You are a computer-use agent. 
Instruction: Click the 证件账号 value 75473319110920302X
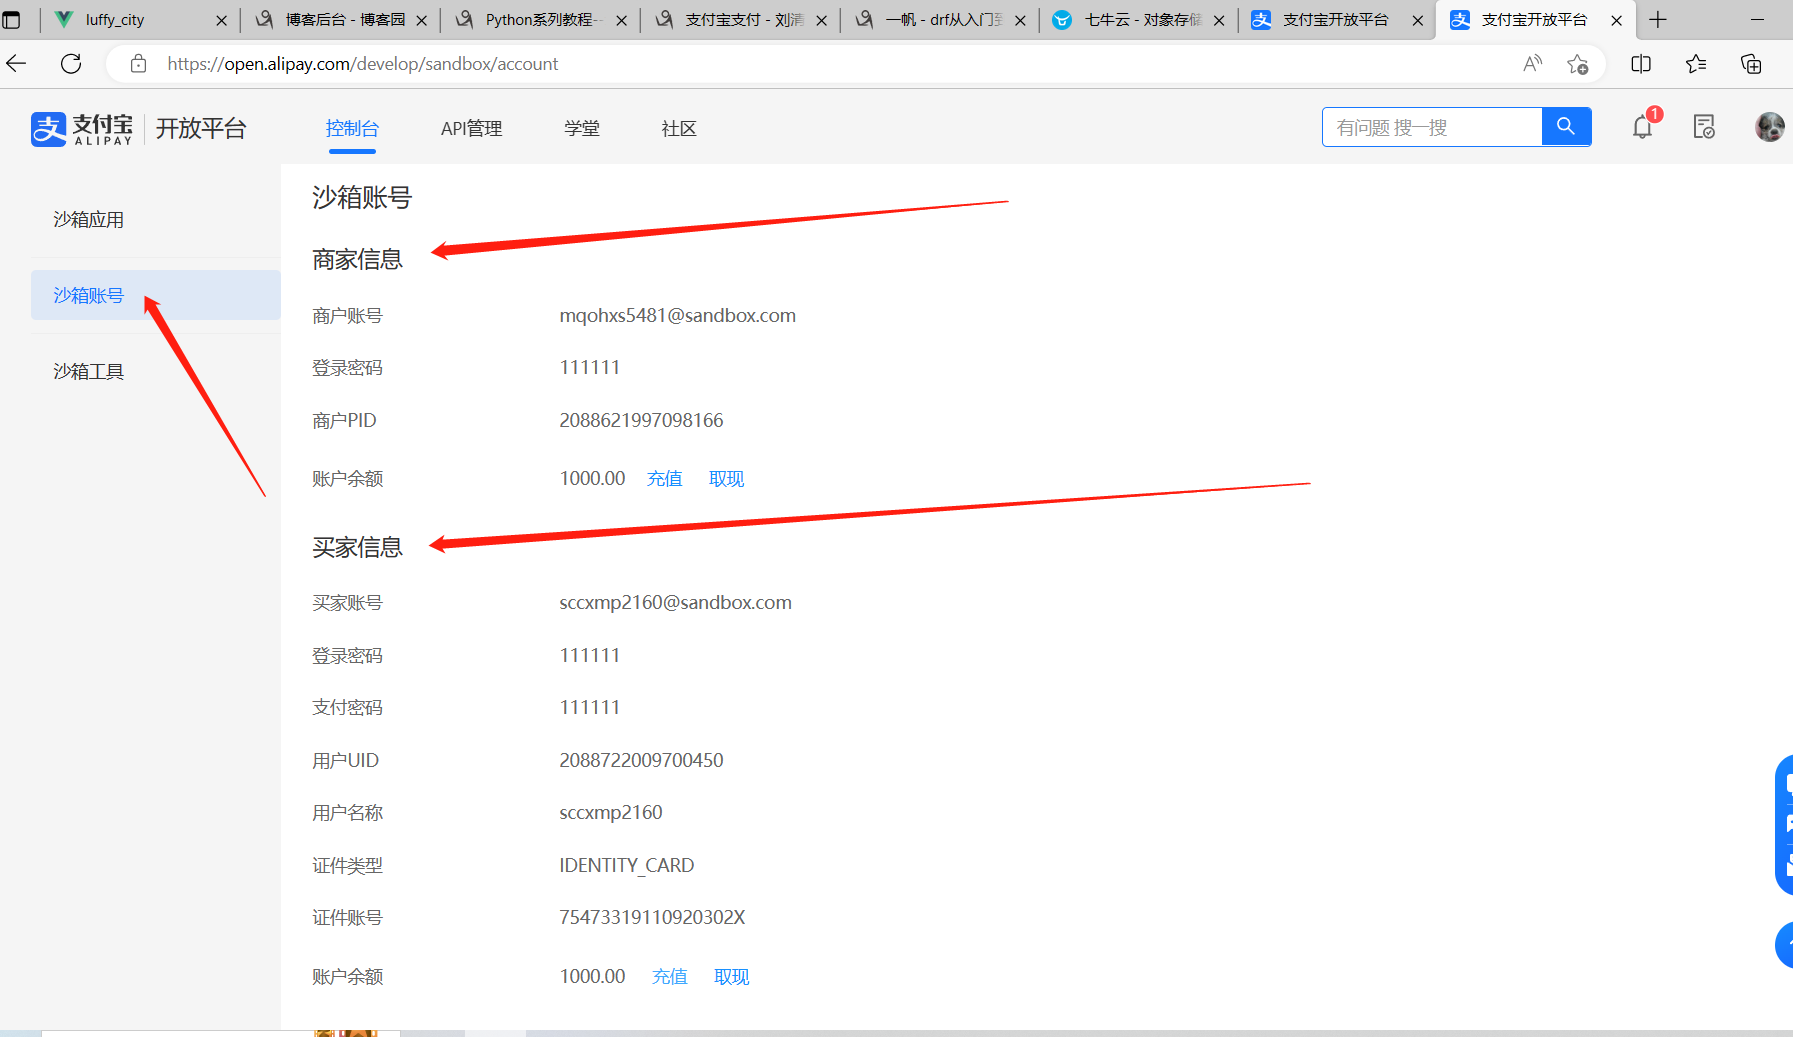coord(652,918)
